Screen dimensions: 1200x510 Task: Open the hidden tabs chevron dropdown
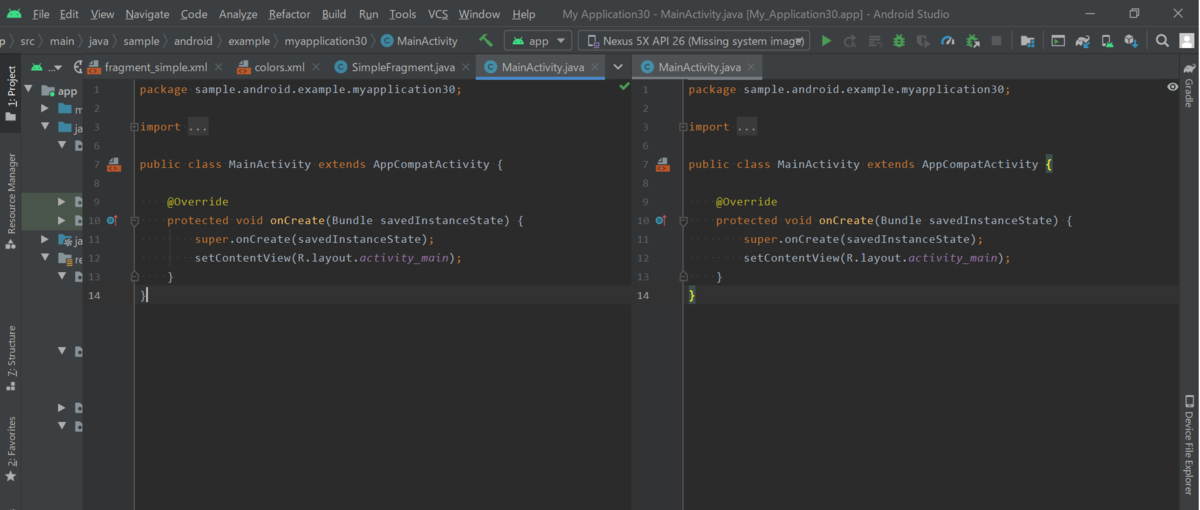(618, 67)
